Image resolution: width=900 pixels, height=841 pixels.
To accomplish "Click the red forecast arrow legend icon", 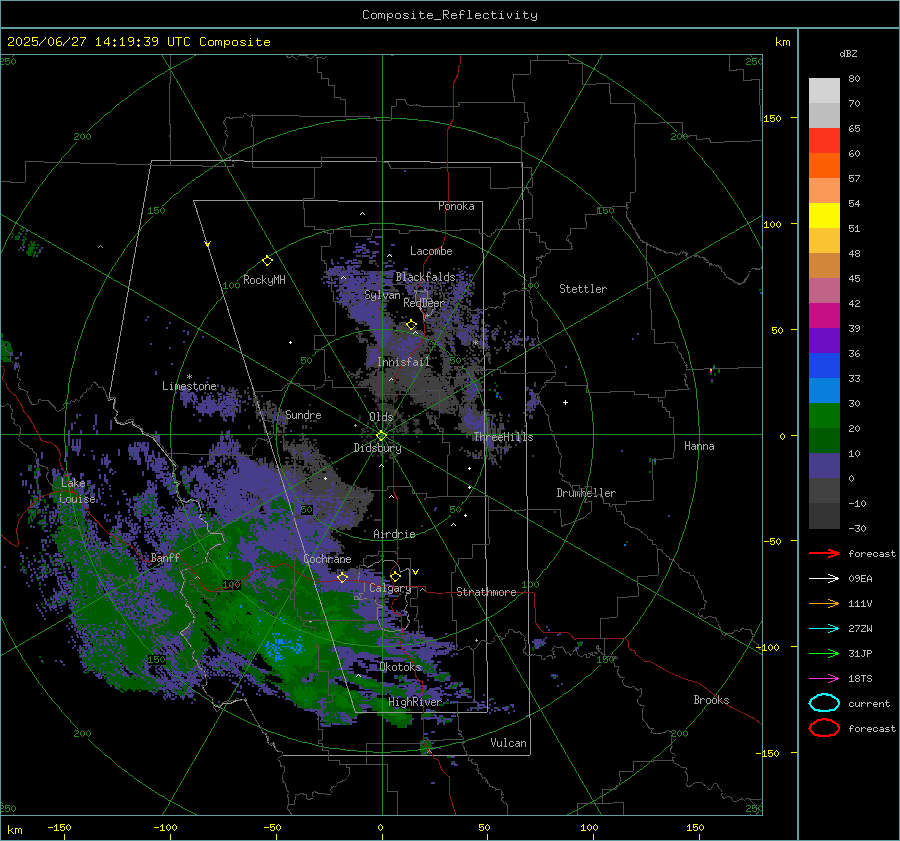I will tap(824, 553).
